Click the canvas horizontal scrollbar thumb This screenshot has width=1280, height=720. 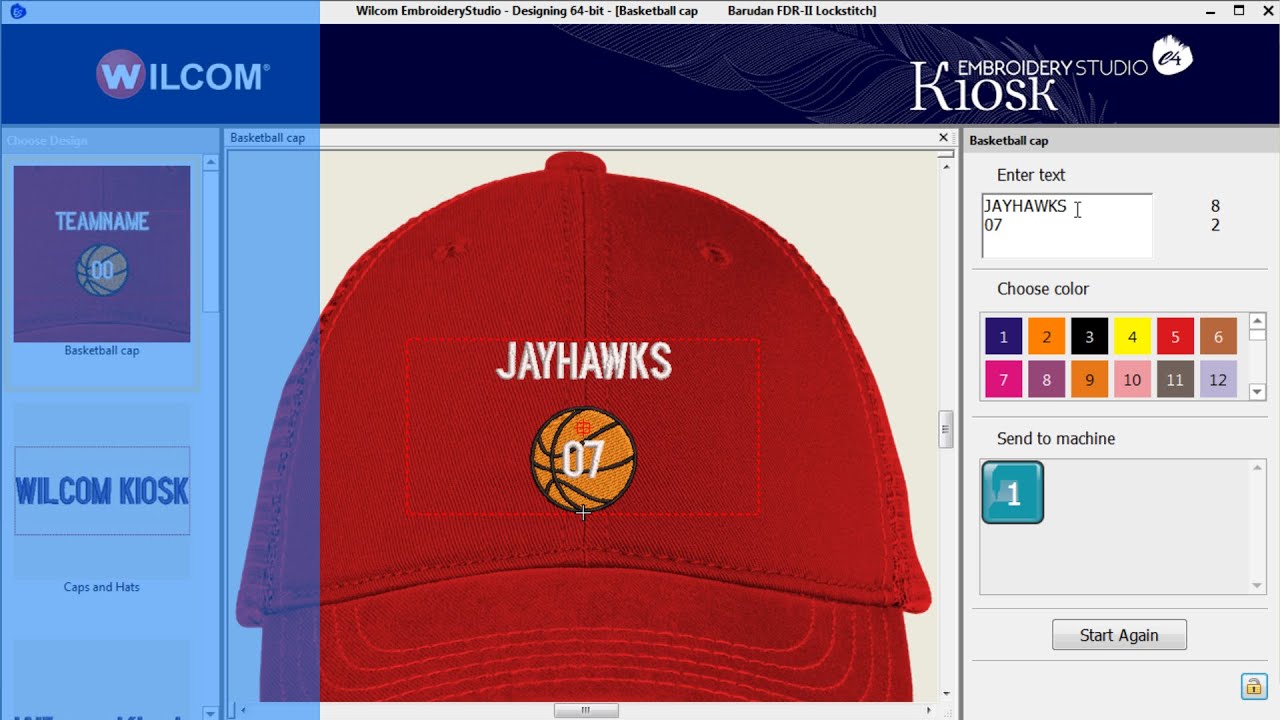[x=586, y=710]
